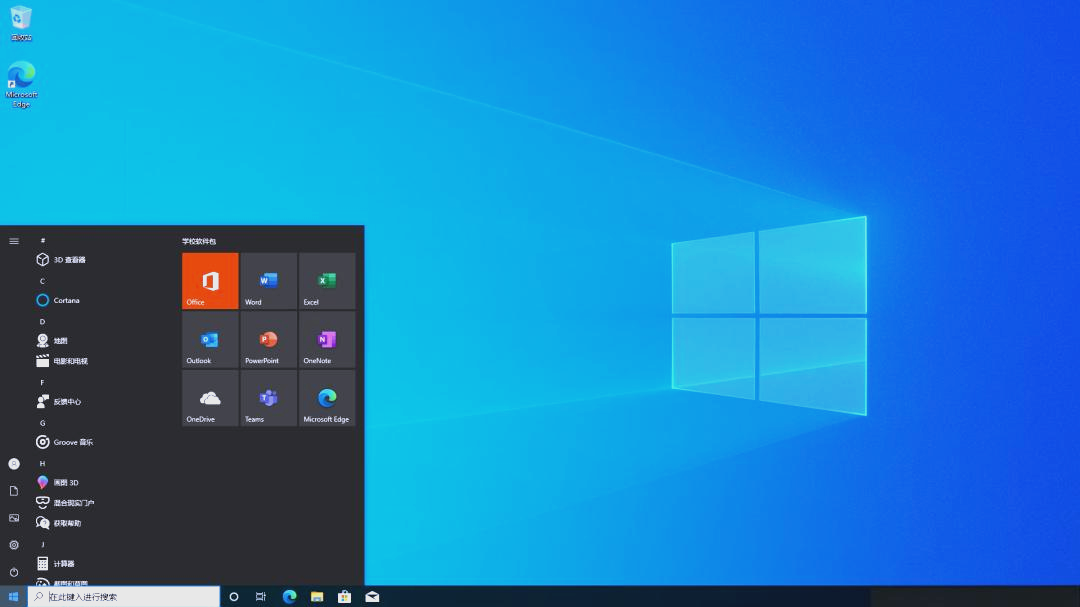The image size is (1080, 607).
Task: Open the orange Office tile
Action: (208, 281)
